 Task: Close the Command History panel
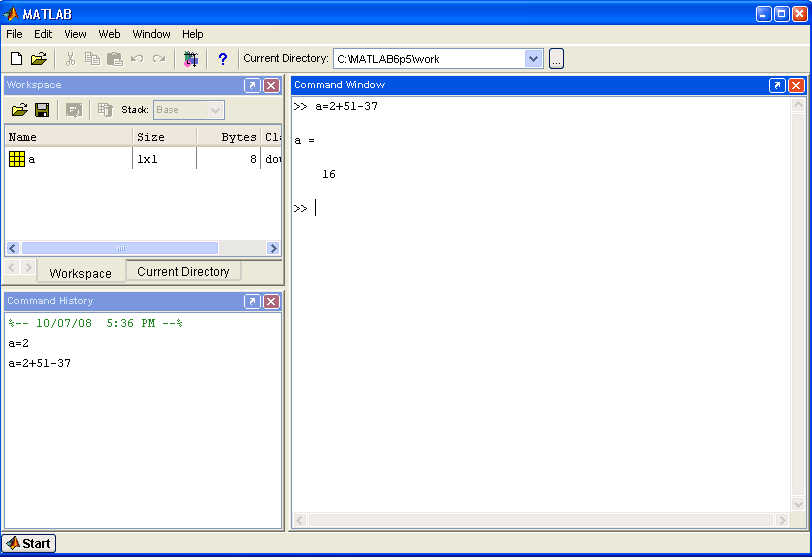pos(271,301)
